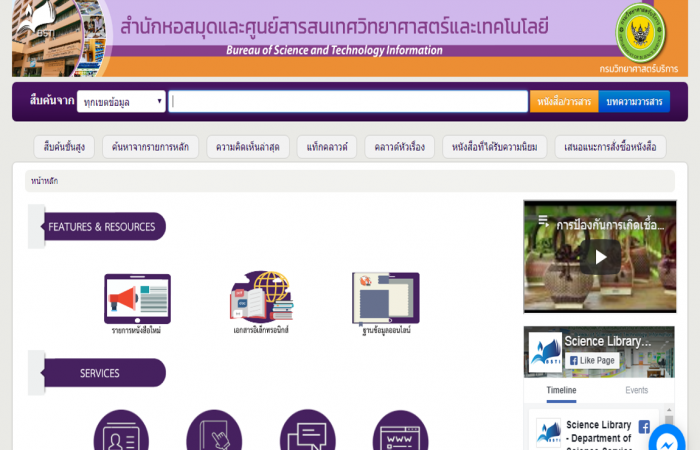Click the Facebook Like Page button
The image size is (700, 450).
click(x=592, y=361)
